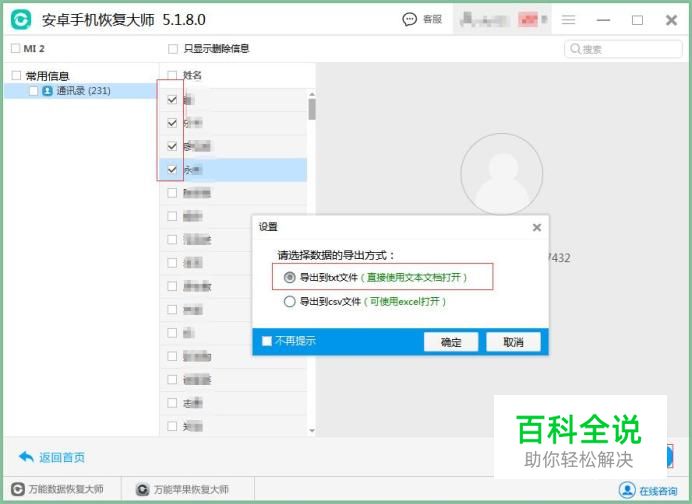The height and width of the screenshot is (504, 692).
Task: Confirm export with 确定 button
Action: tap(451, 342)
